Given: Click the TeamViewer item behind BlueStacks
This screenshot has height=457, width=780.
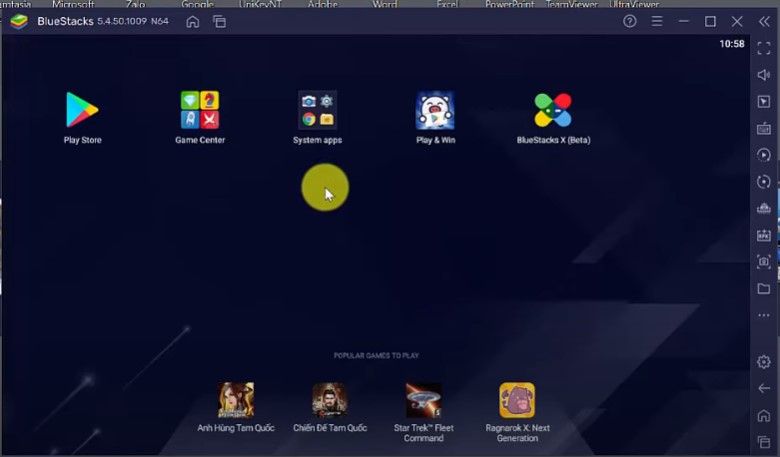Looking at the screenshot, I should click(x=572, y=4).
